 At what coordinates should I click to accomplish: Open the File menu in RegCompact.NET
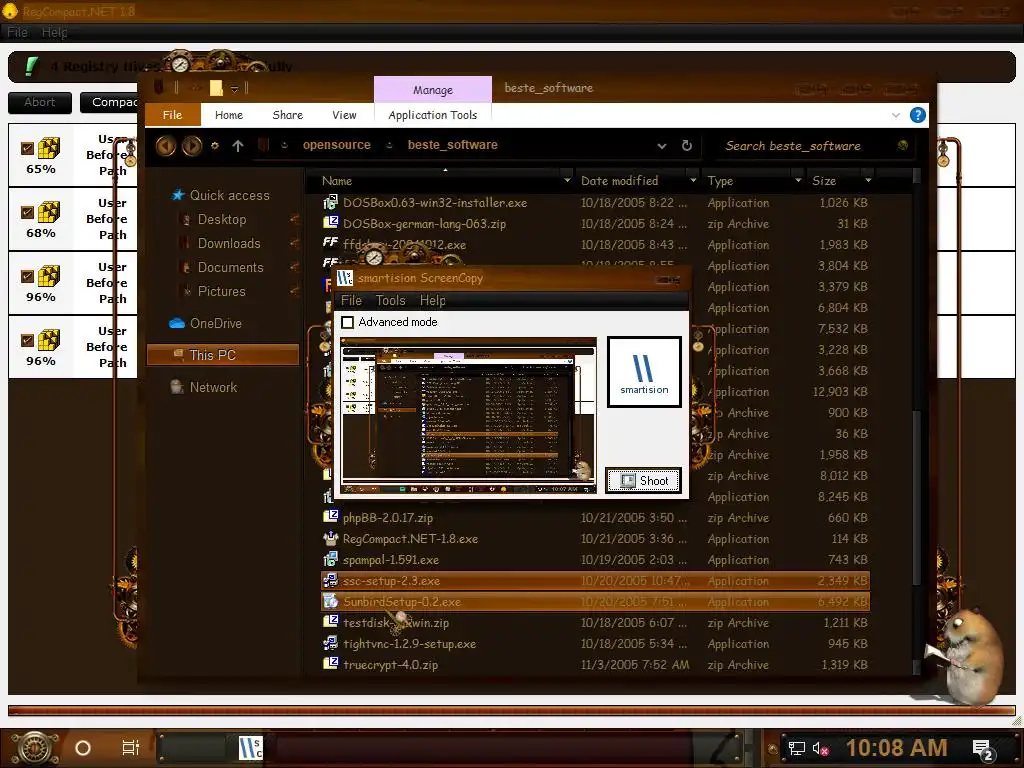click(17, 32)
